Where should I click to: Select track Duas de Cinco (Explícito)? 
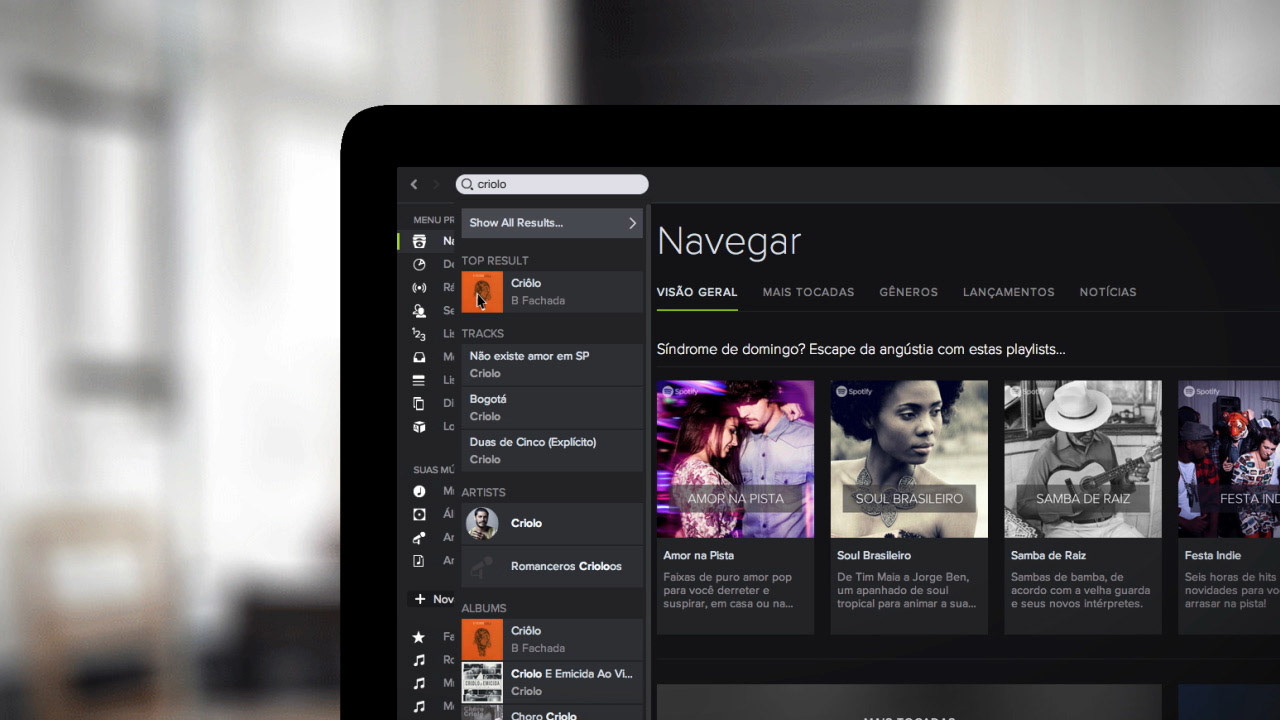[552, 451]
